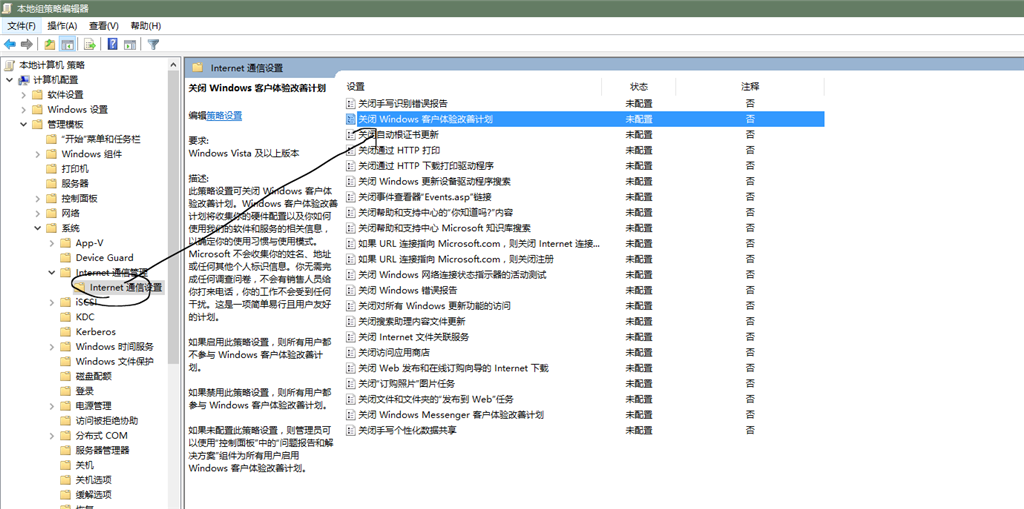1024x509 pixels.
Task: Click folder icon next to Device Guard
Action: [x=65, y=257]
